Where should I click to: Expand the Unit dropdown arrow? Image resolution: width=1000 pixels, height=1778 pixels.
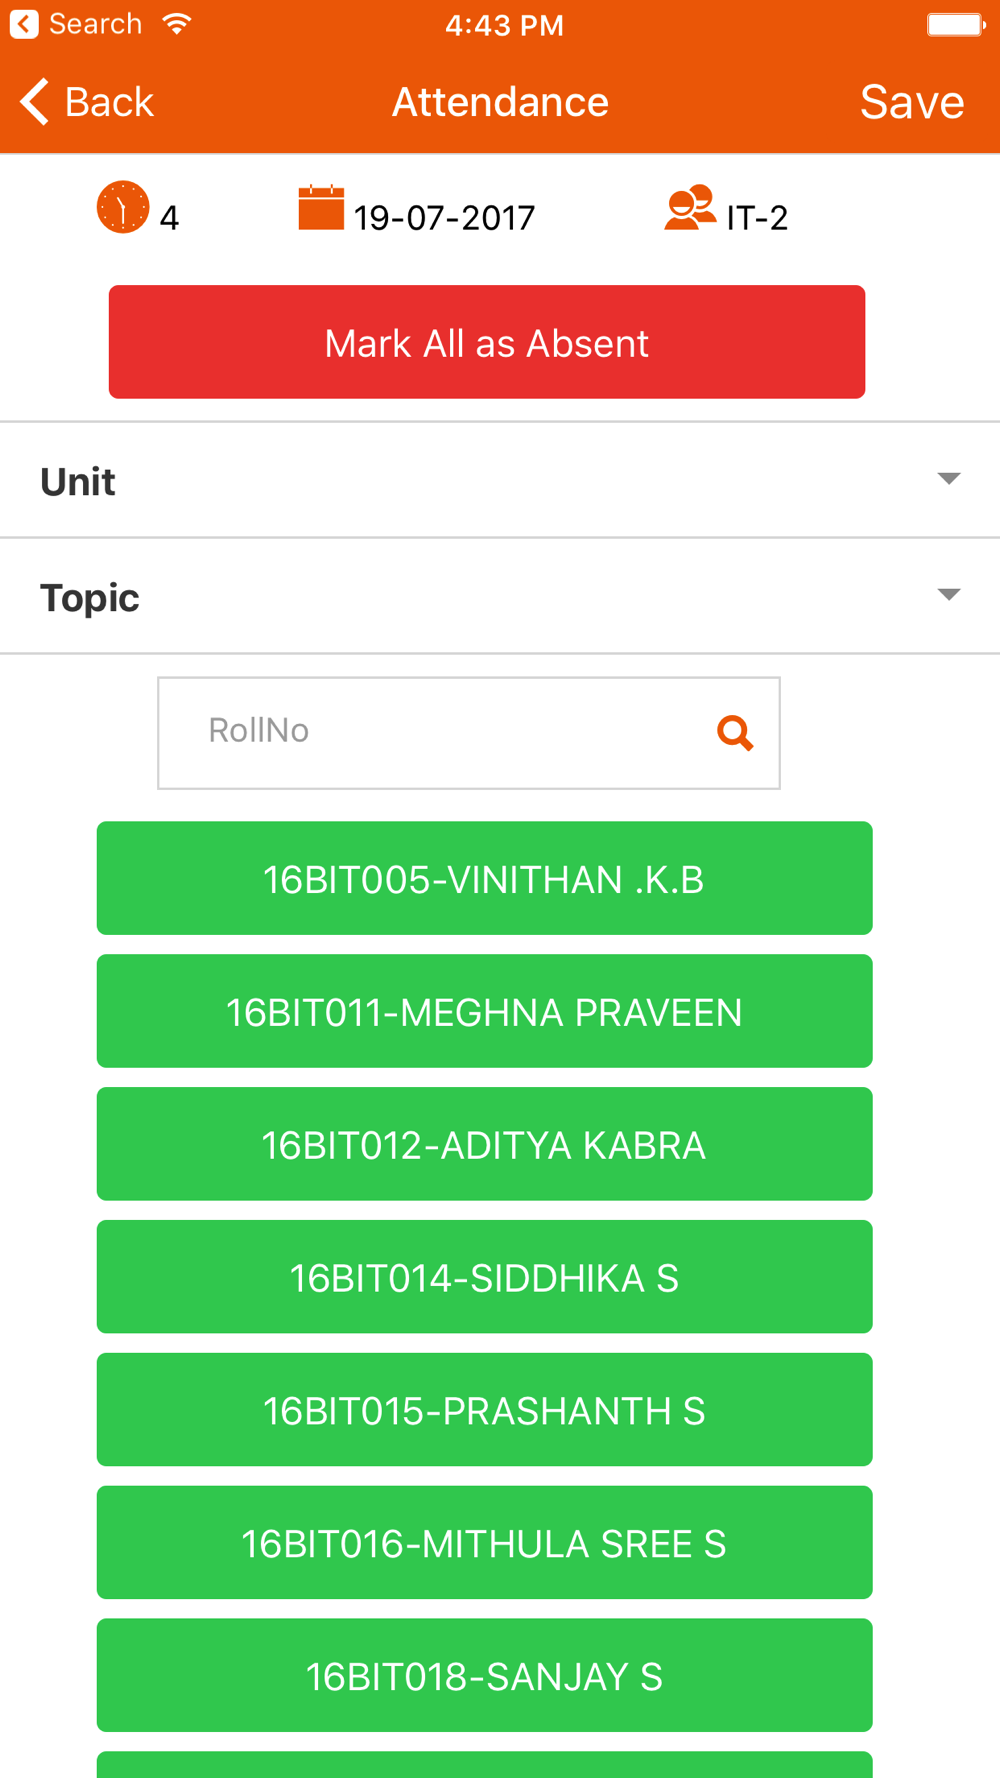[x=949, y=479]
